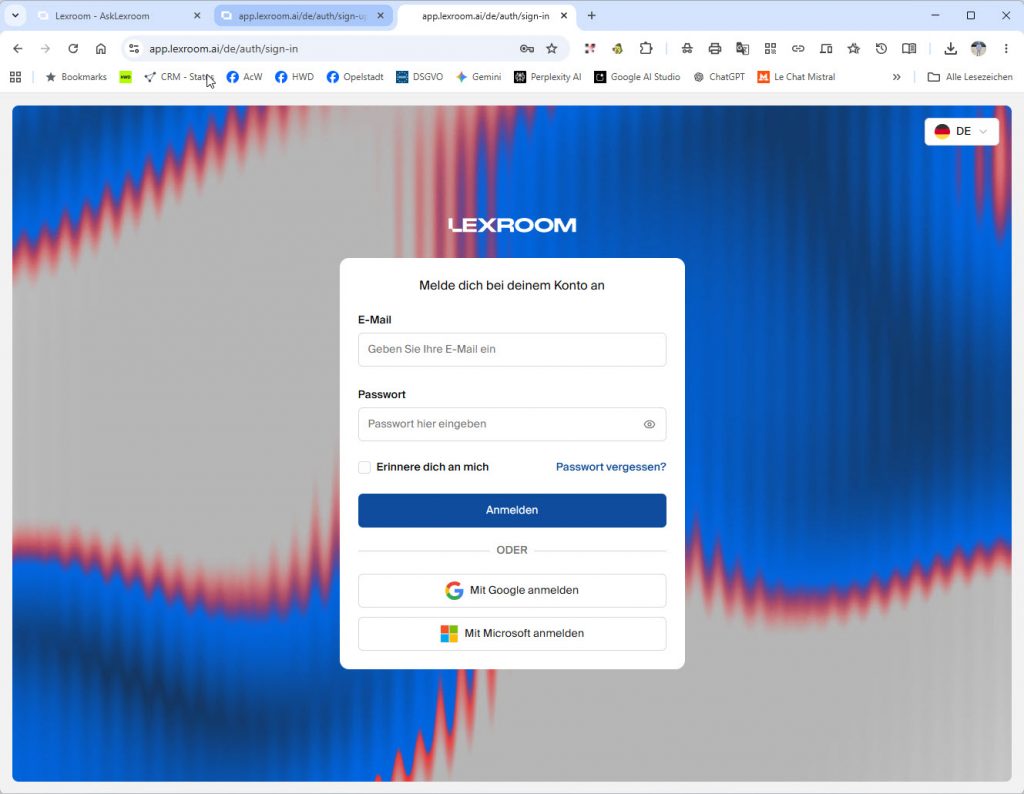Focus the E-Mail input field
1024x794 pixels.
pos(512,349)
